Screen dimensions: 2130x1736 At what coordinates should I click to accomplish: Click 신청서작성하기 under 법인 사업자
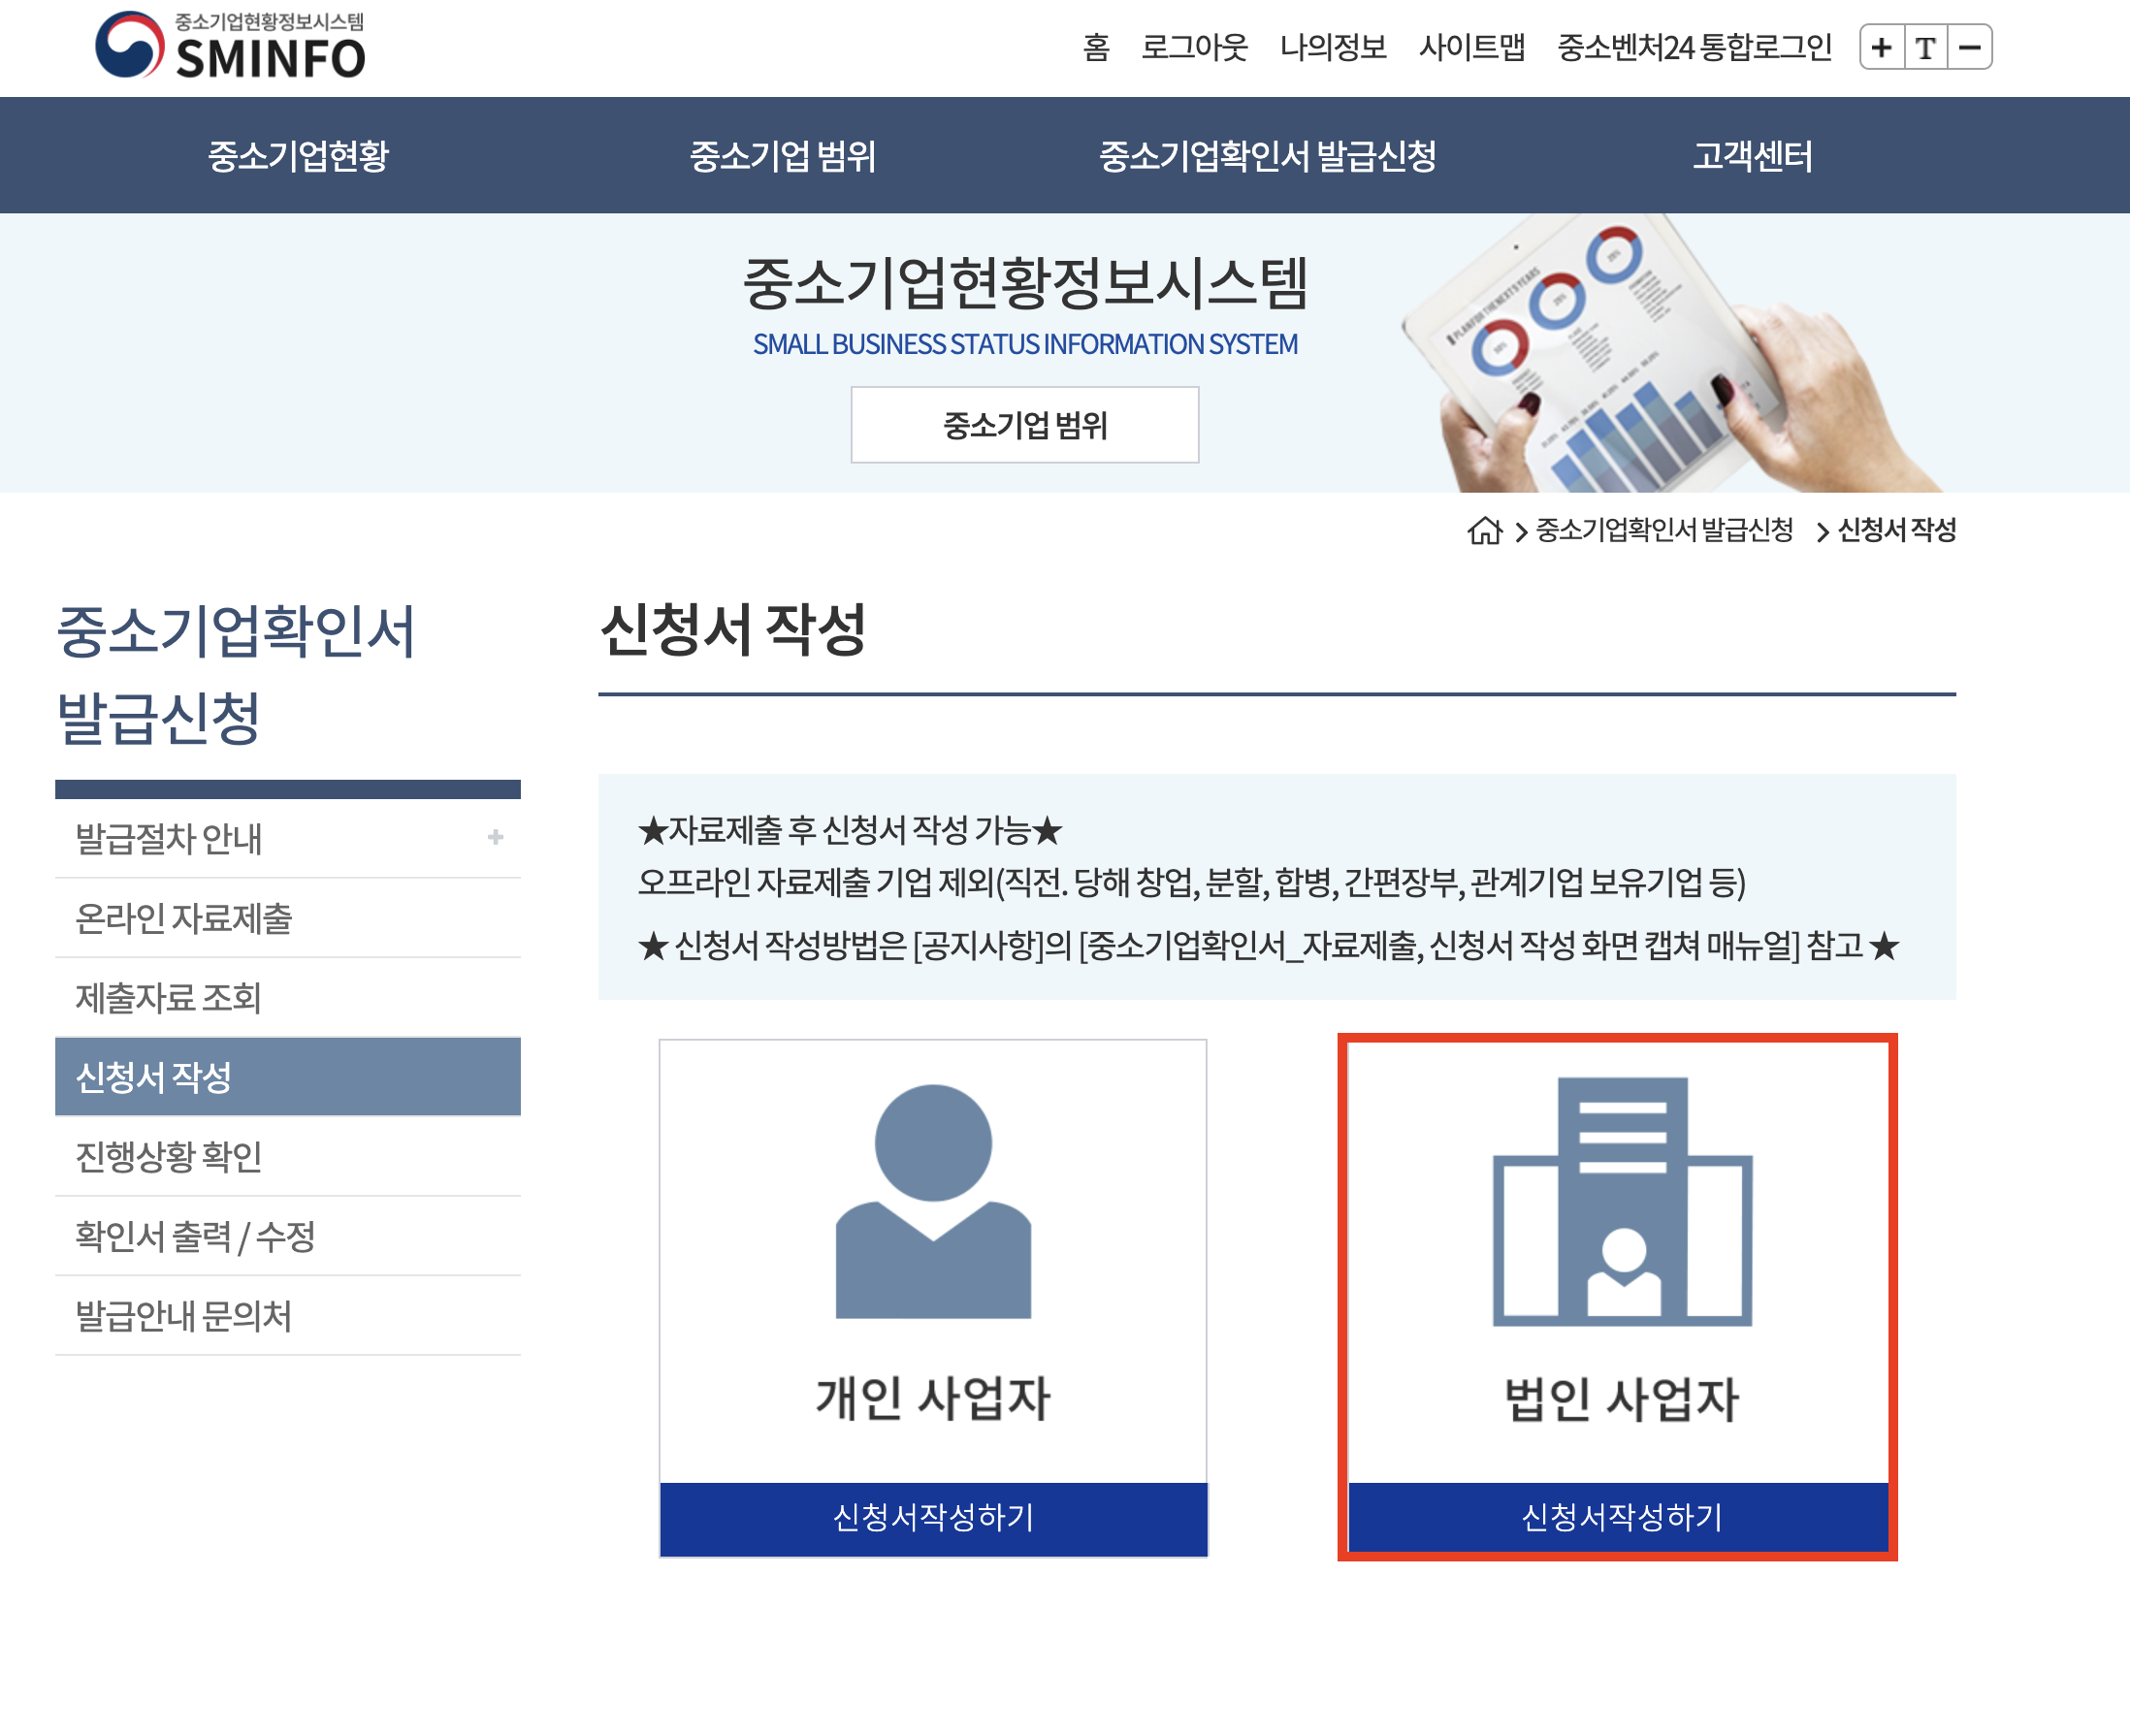(1621, 1518)
